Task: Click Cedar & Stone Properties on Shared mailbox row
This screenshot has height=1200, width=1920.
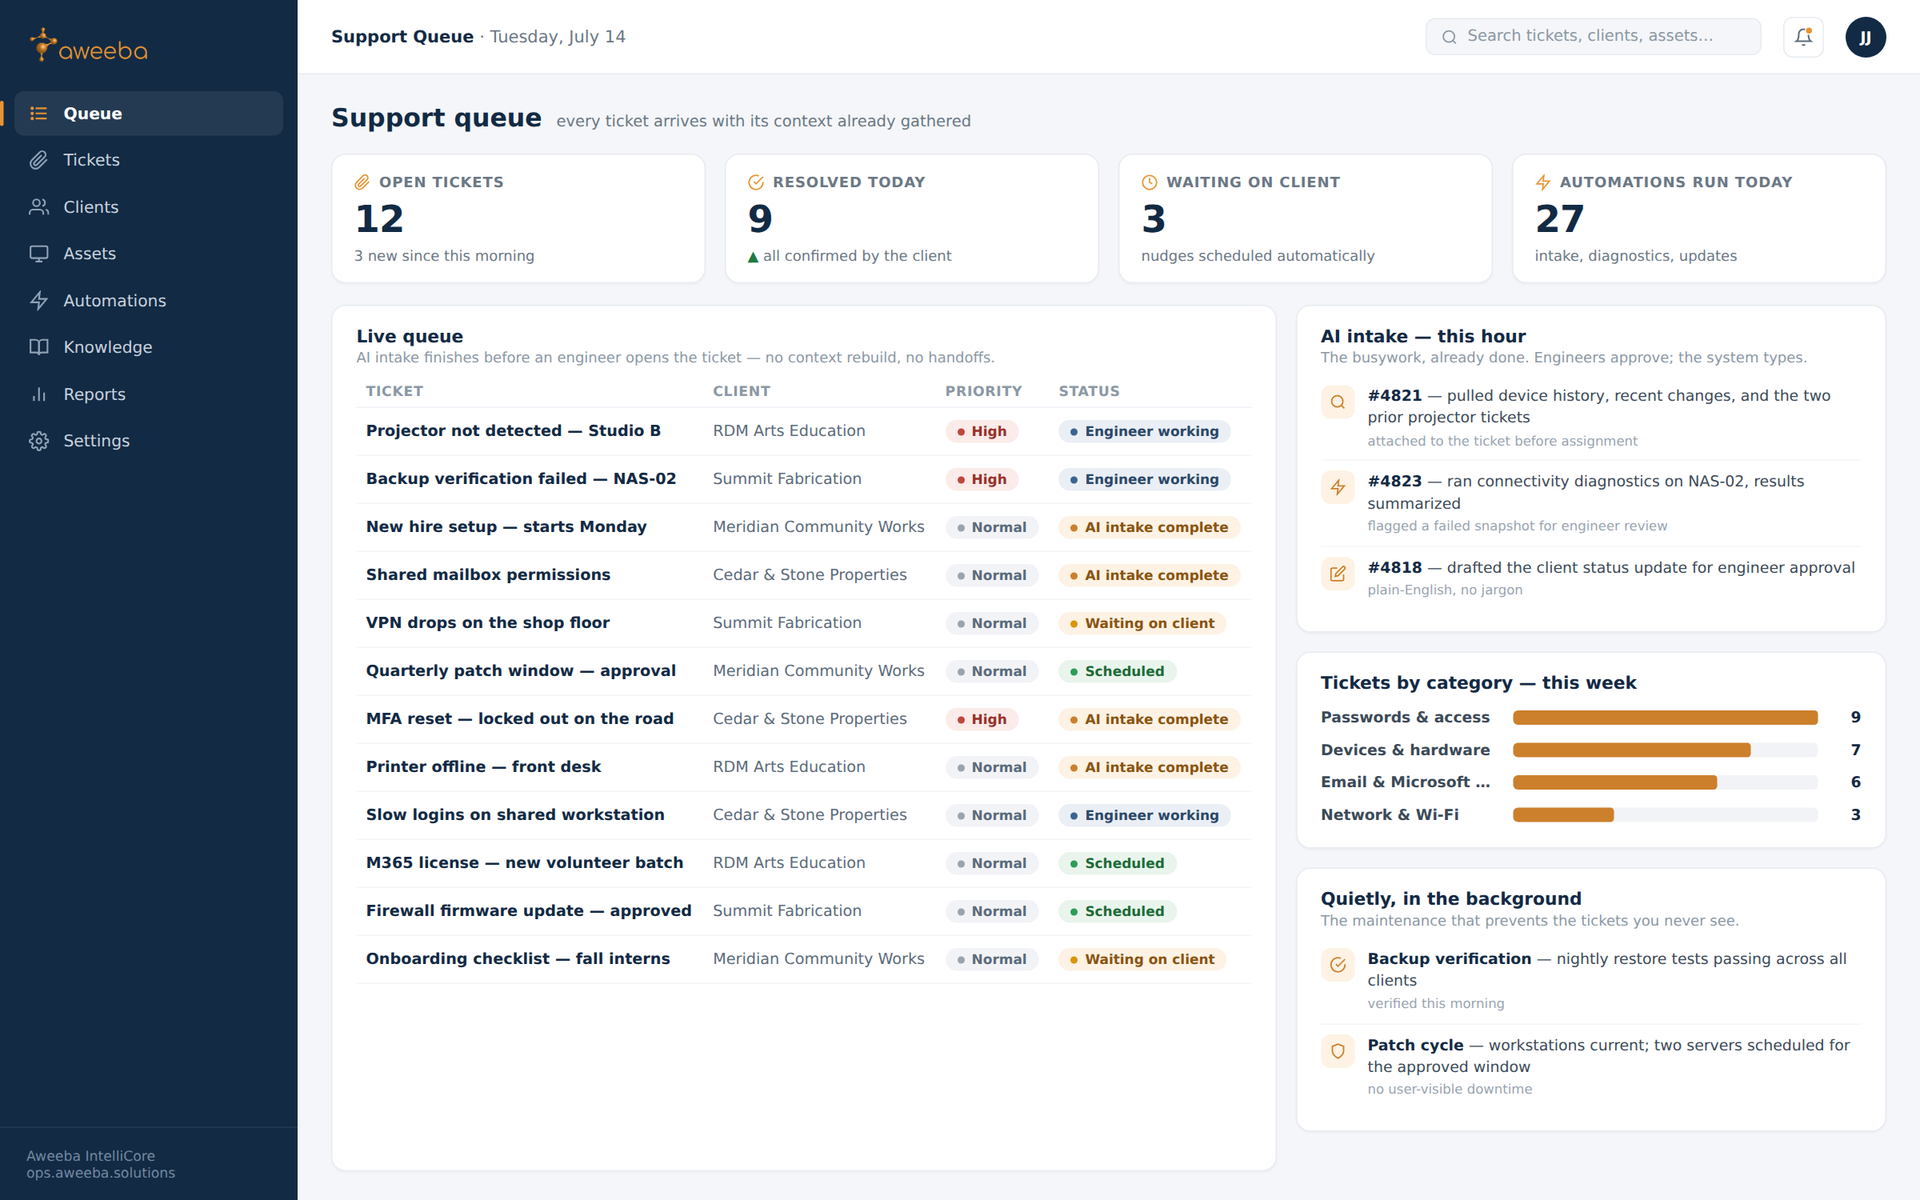Action: (810, 575)
